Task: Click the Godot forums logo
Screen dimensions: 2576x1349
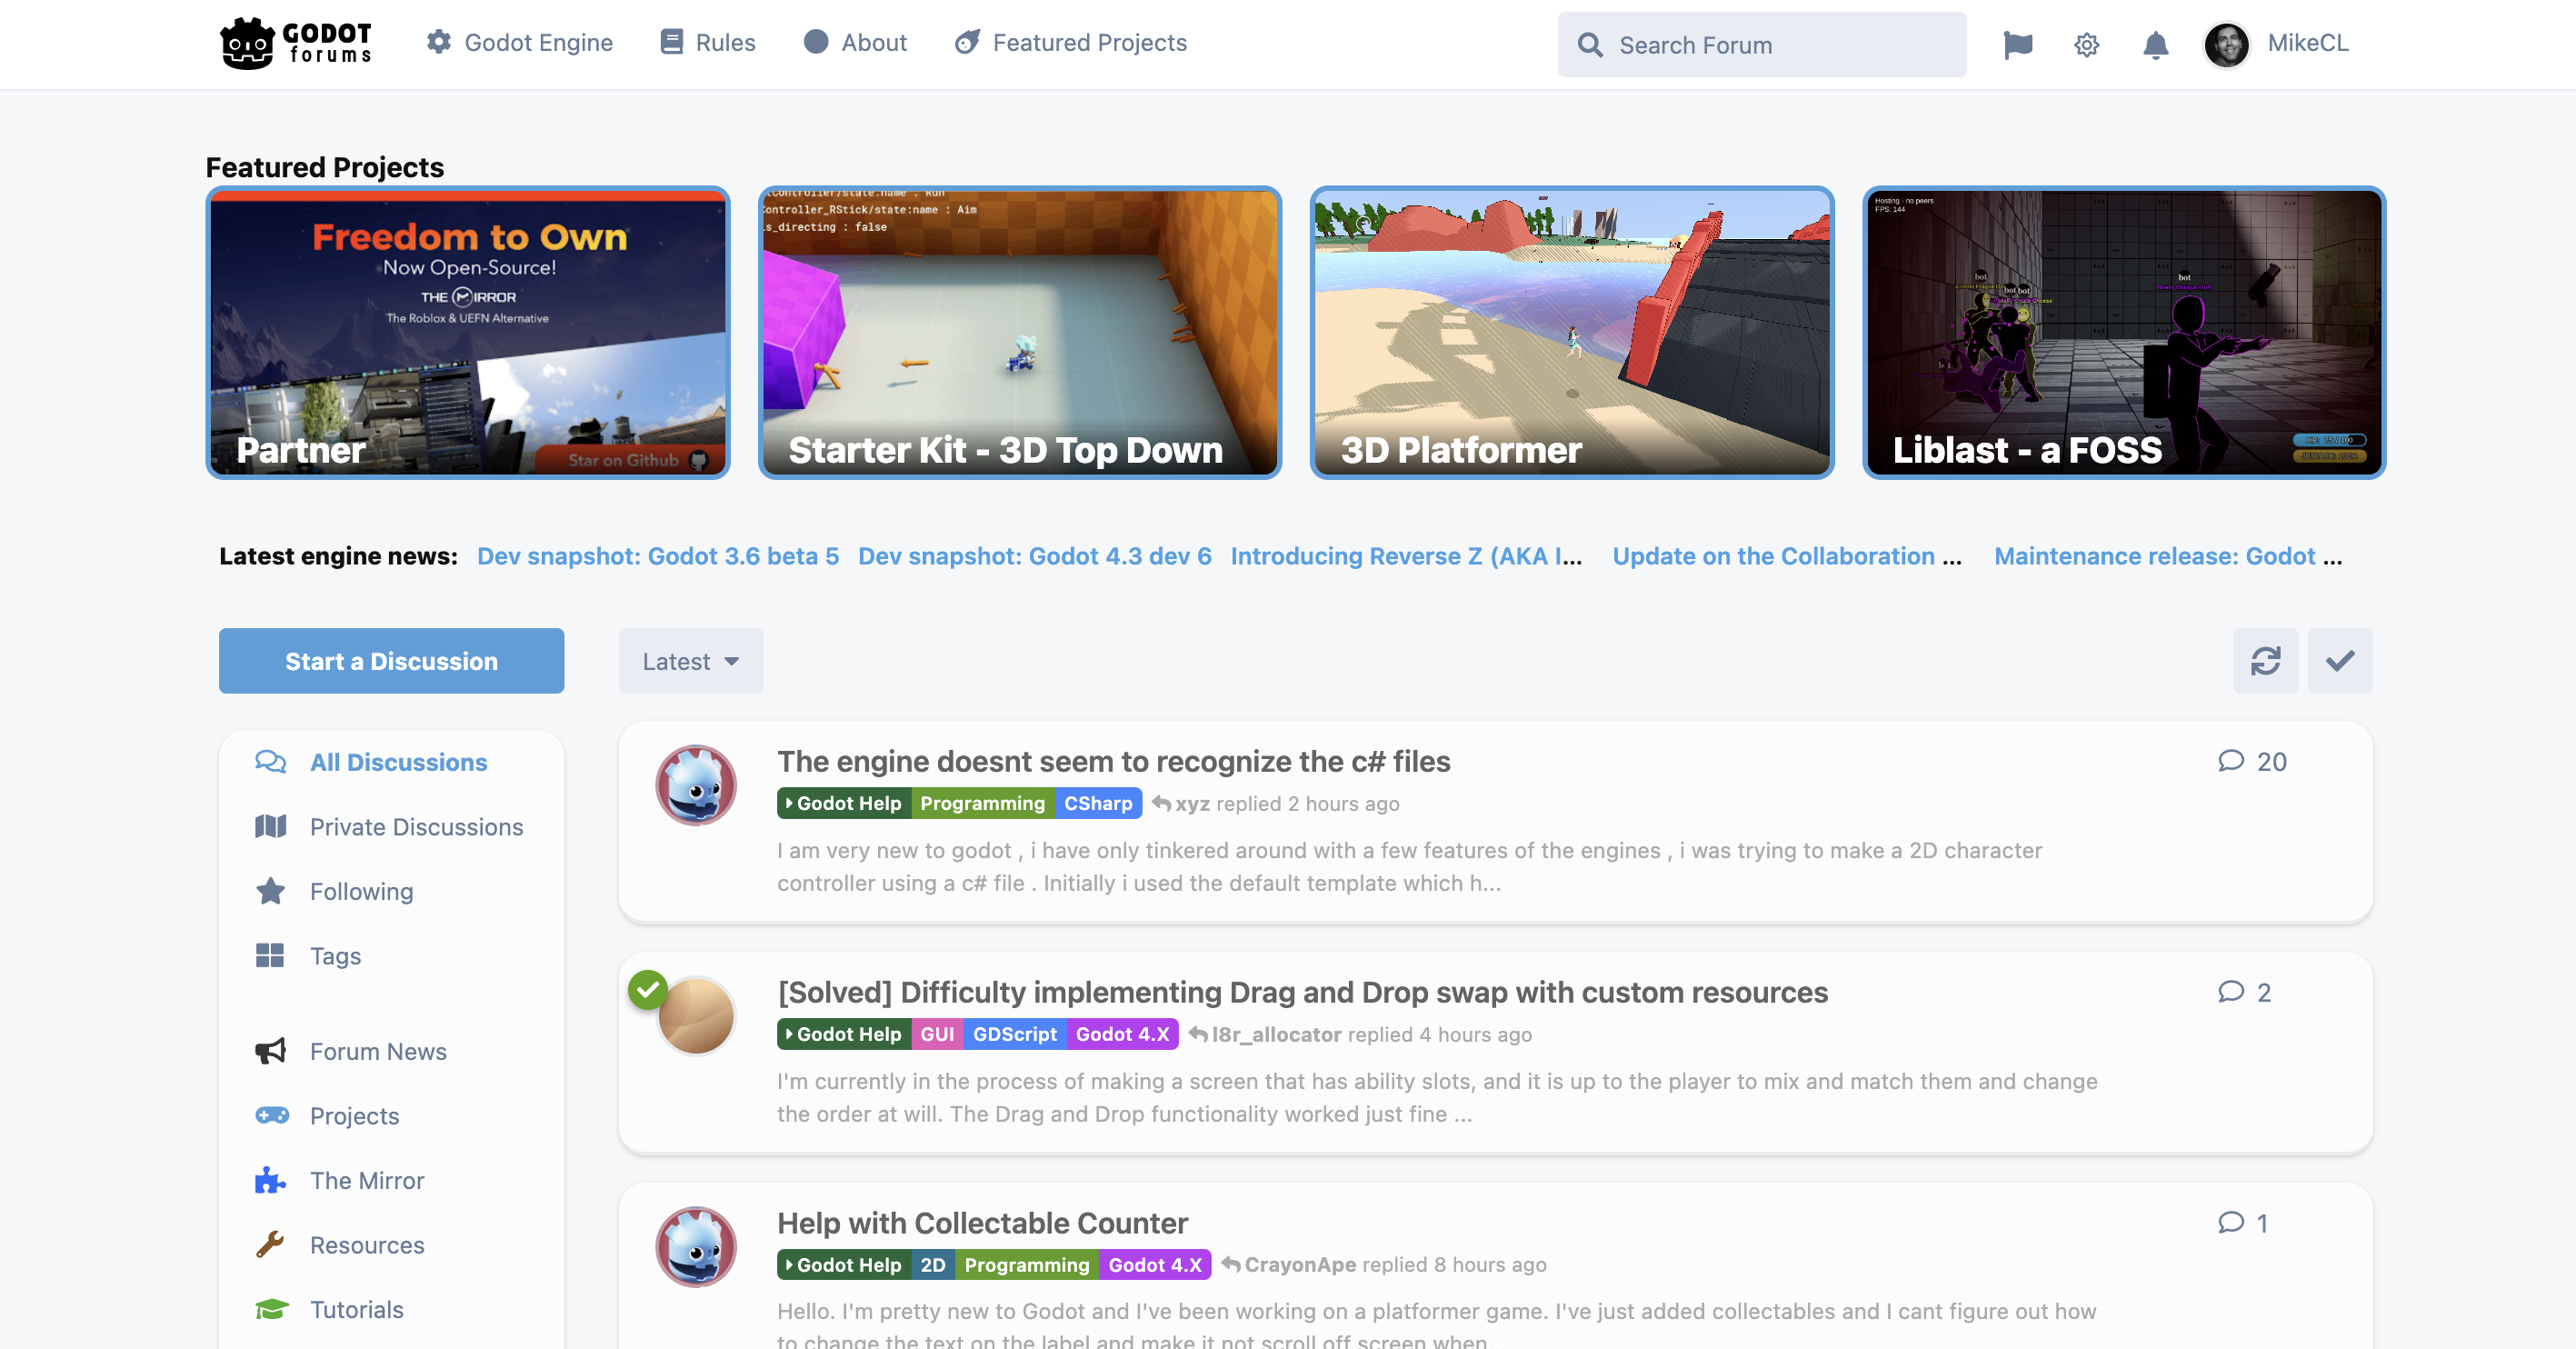Action: (x=296, y=43)
